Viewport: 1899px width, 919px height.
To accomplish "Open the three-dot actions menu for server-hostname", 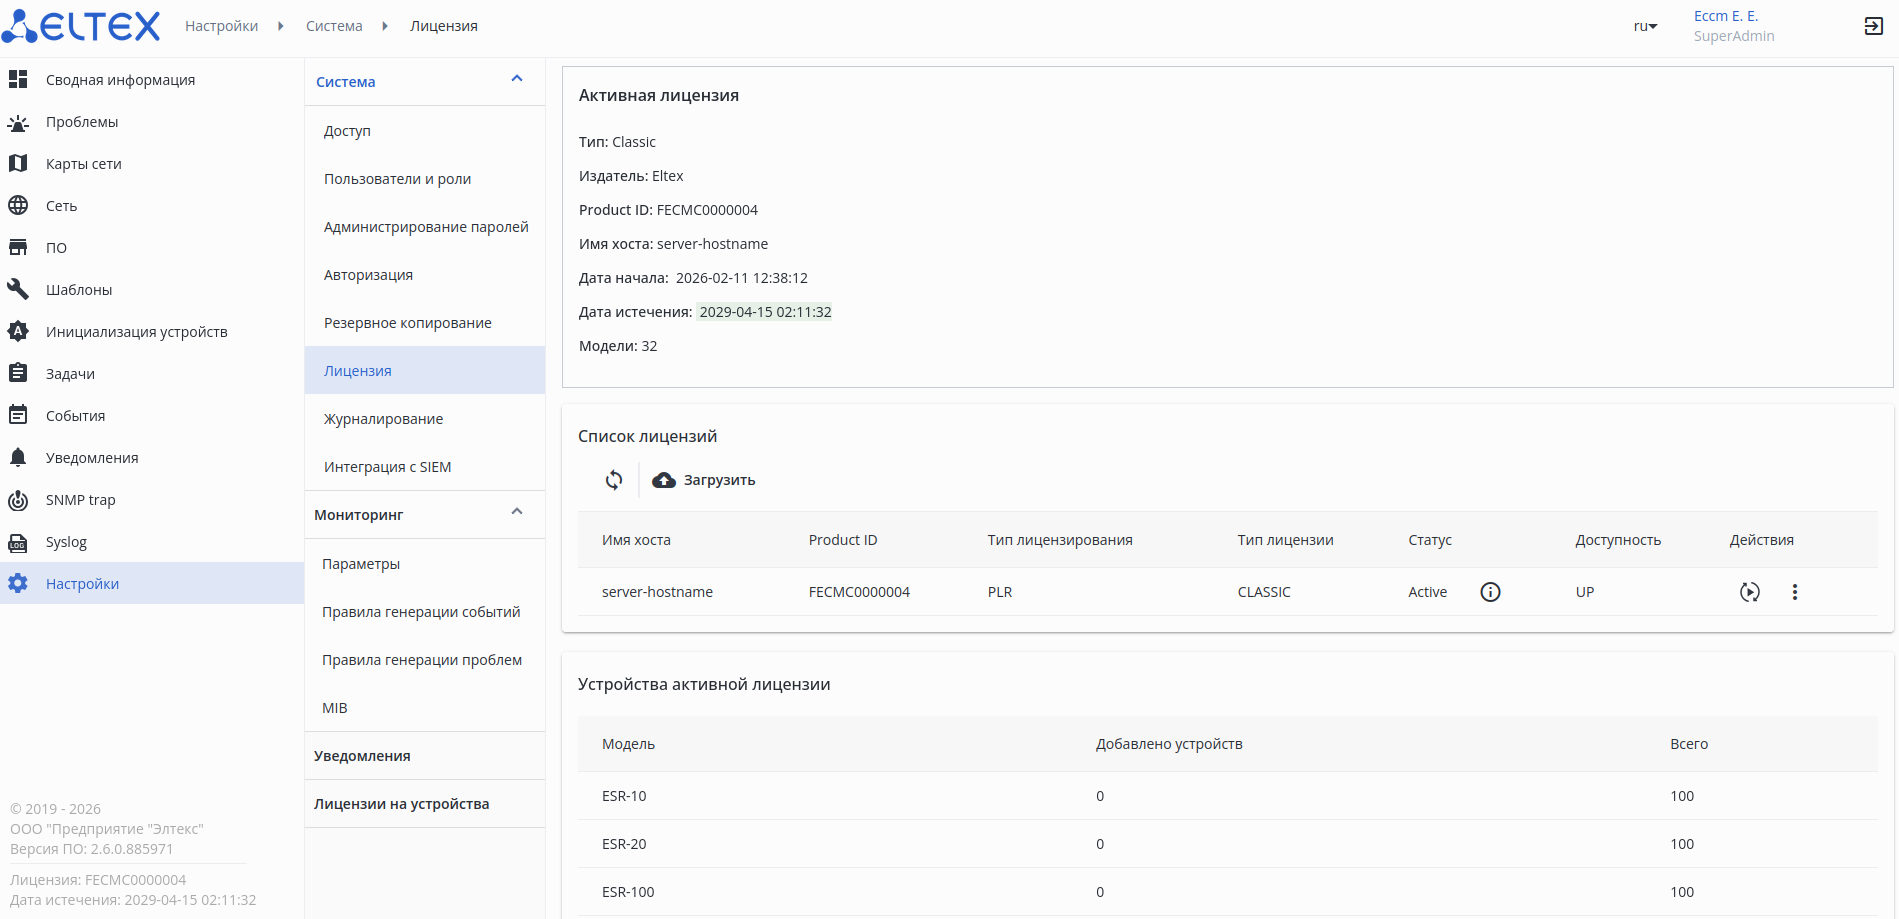I will coord(1795,592).
